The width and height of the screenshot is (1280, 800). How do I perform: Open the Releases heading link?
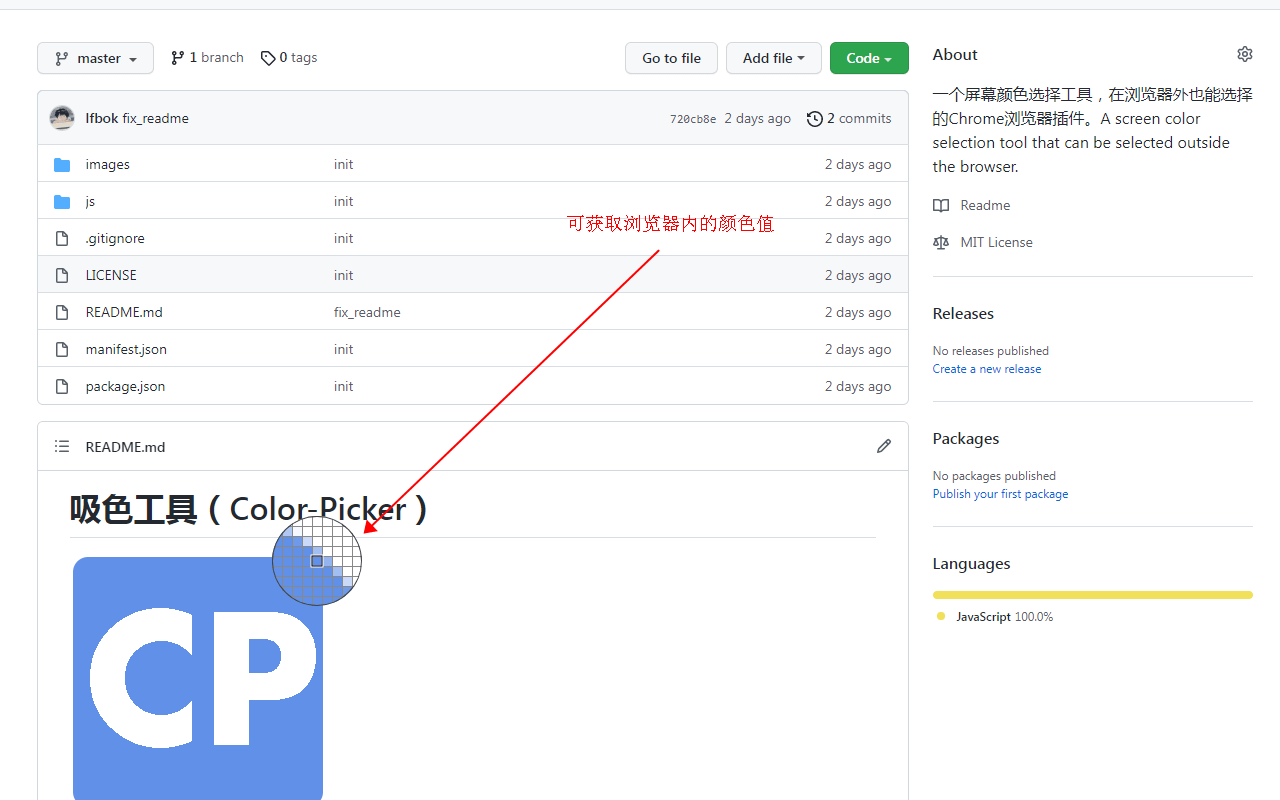click(x=963, y=313)
